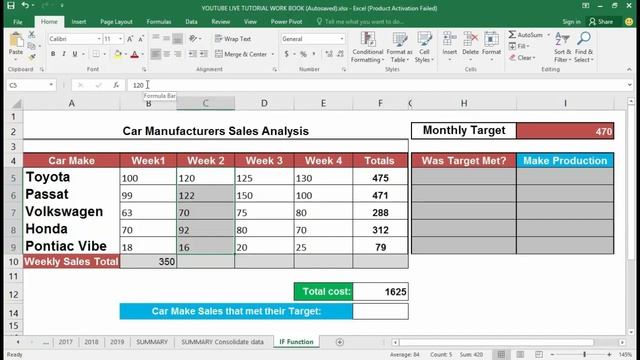
Task: Click the Increase Decimal icon
Action: coord(329,54)
